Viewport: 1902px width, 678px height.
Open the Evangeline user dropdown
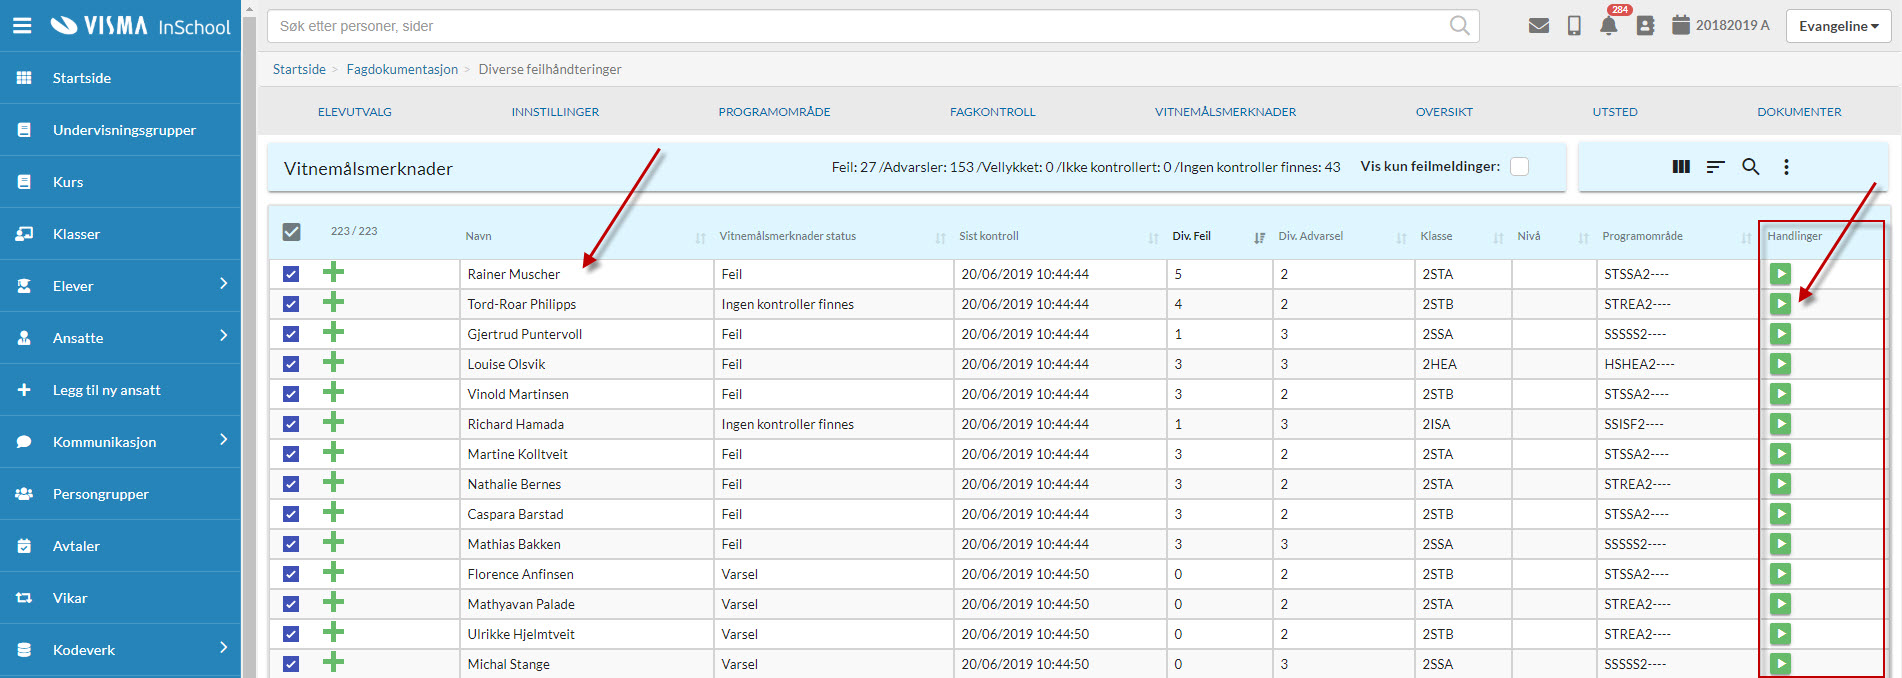pyautogui.click(x=1838, y=26)
